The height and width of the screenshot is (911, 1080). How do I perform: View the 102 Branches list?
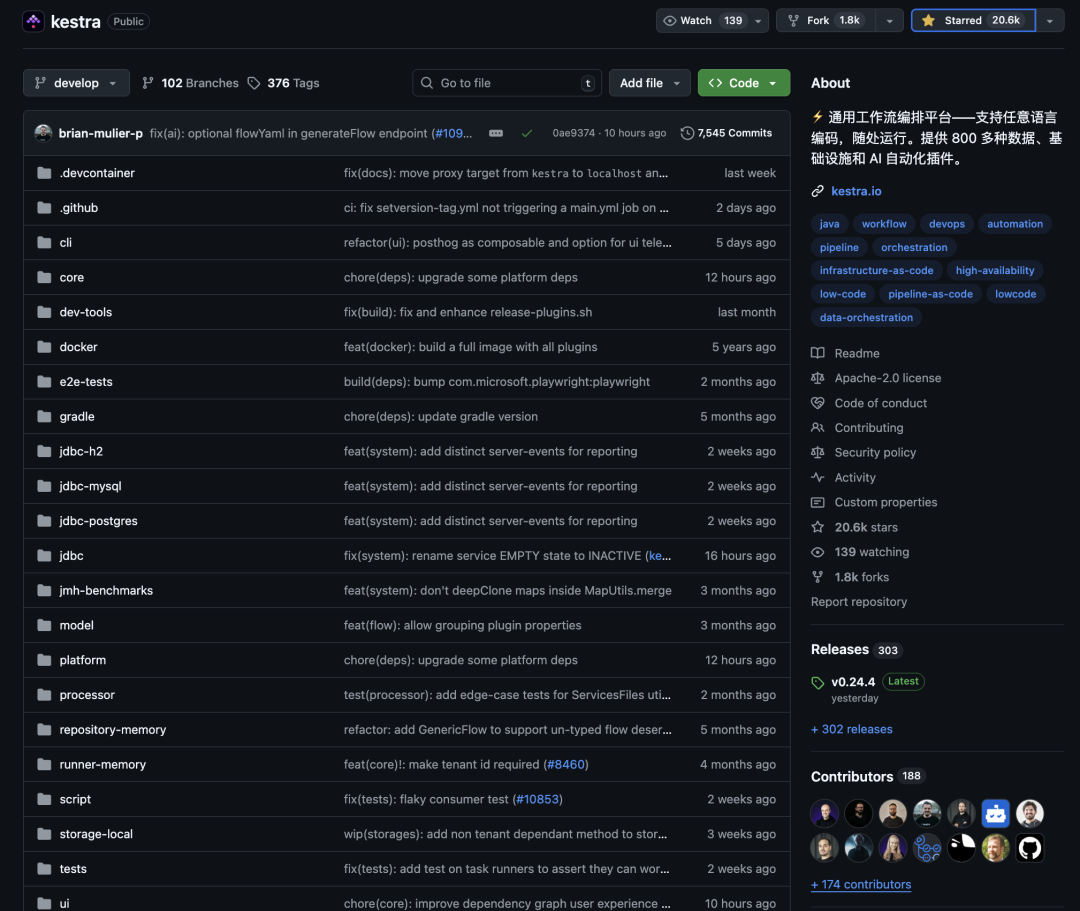tap(190, 83)
